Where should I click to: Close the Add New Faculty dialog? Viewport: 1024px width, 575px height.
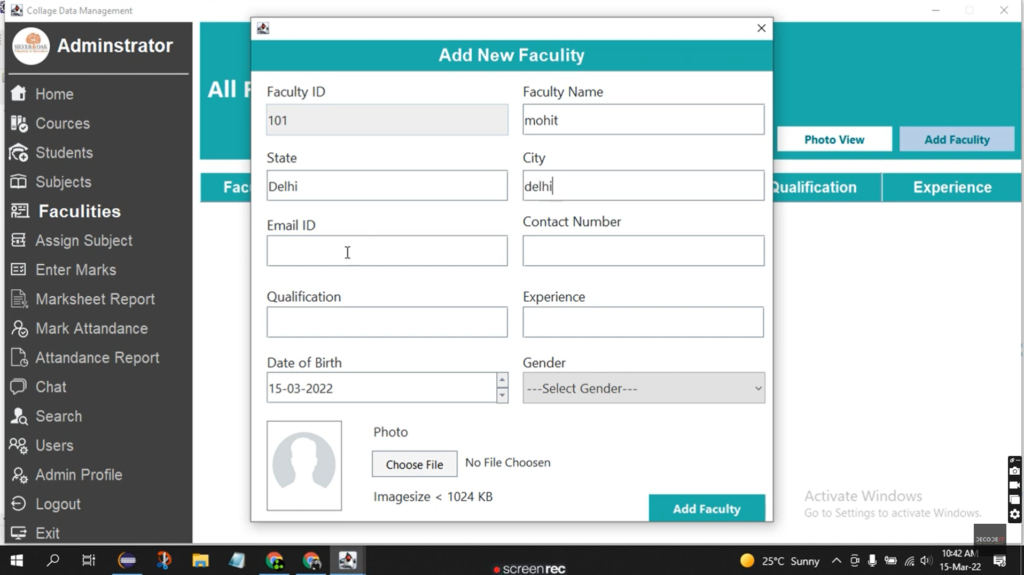(x=761, y=28)
